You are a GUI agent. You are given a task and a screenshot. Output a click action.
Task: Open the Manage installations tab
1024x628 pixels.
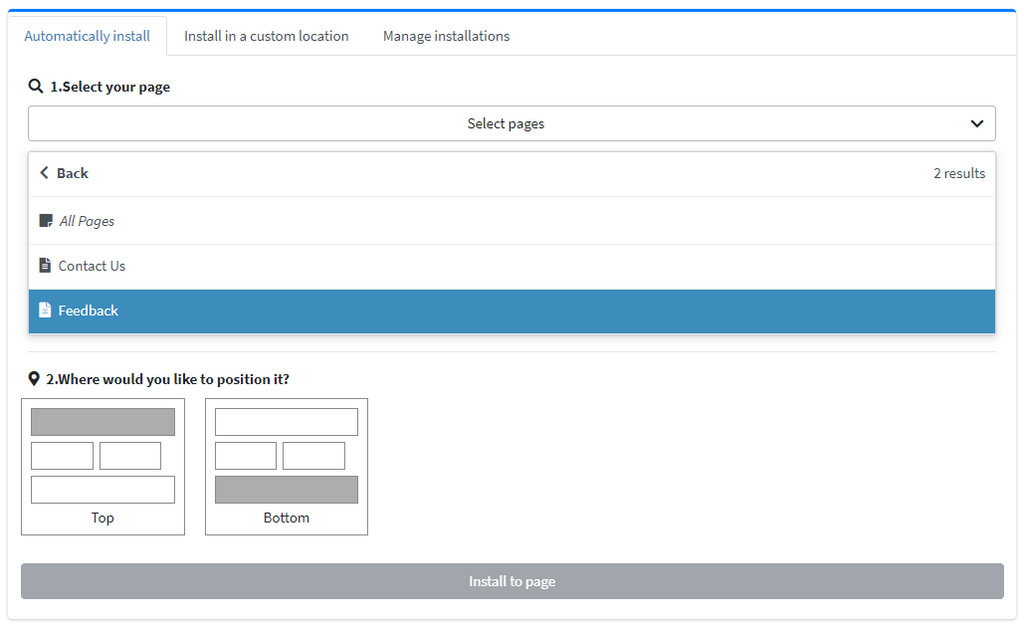click(446, 36)
